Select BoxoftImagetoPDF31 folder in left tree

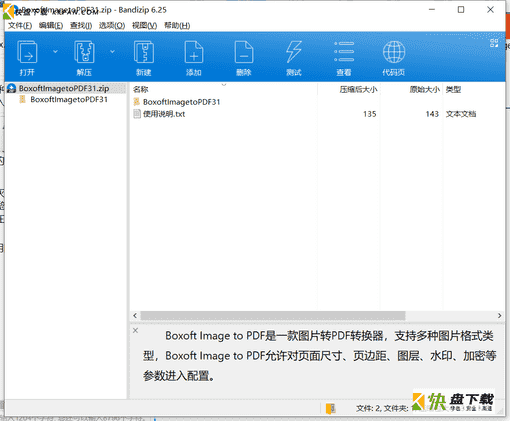[x=69, y=99]
